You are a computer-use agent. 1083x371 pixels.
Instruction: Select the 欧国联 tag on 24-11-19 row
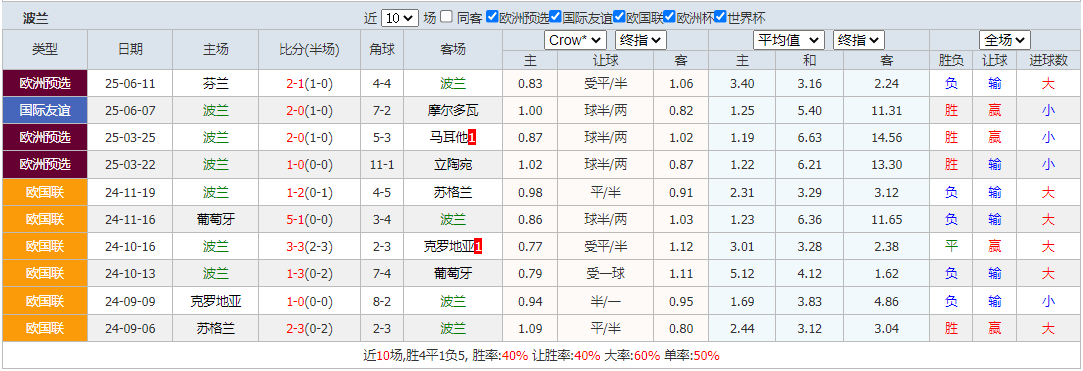pos(45,192)
